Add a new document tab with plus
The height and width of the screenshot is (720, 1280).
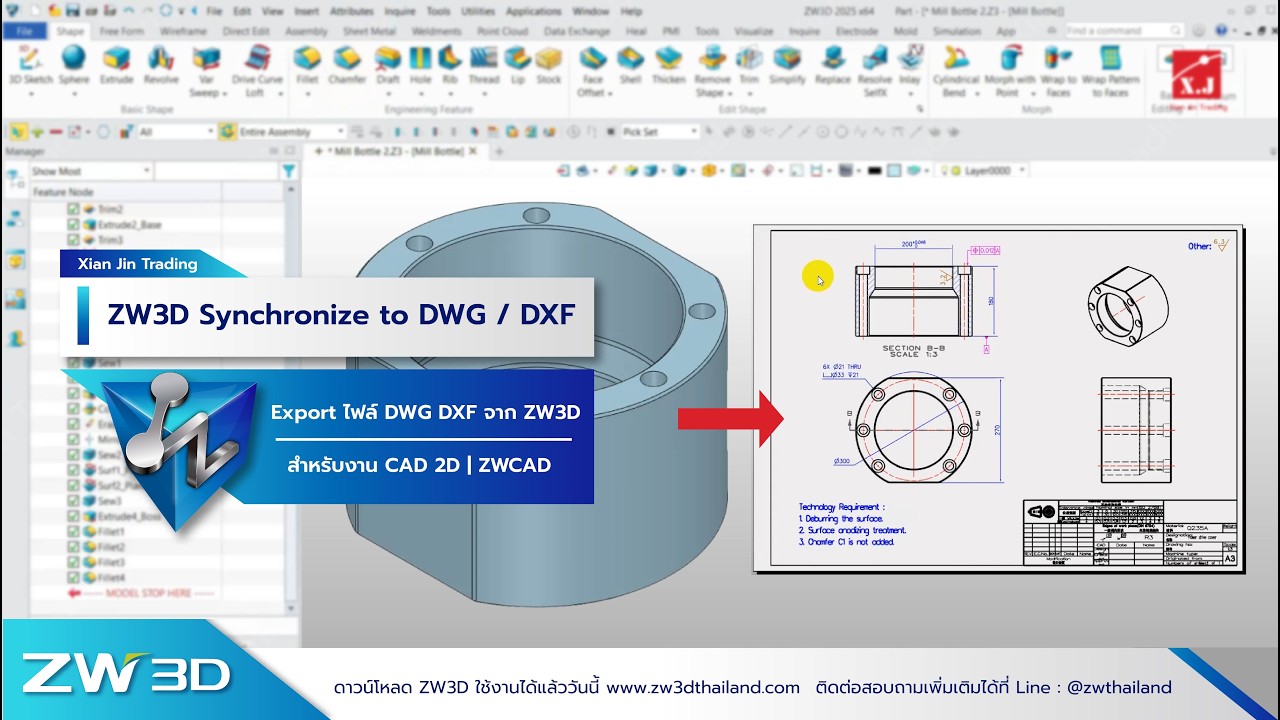point(498,151)
